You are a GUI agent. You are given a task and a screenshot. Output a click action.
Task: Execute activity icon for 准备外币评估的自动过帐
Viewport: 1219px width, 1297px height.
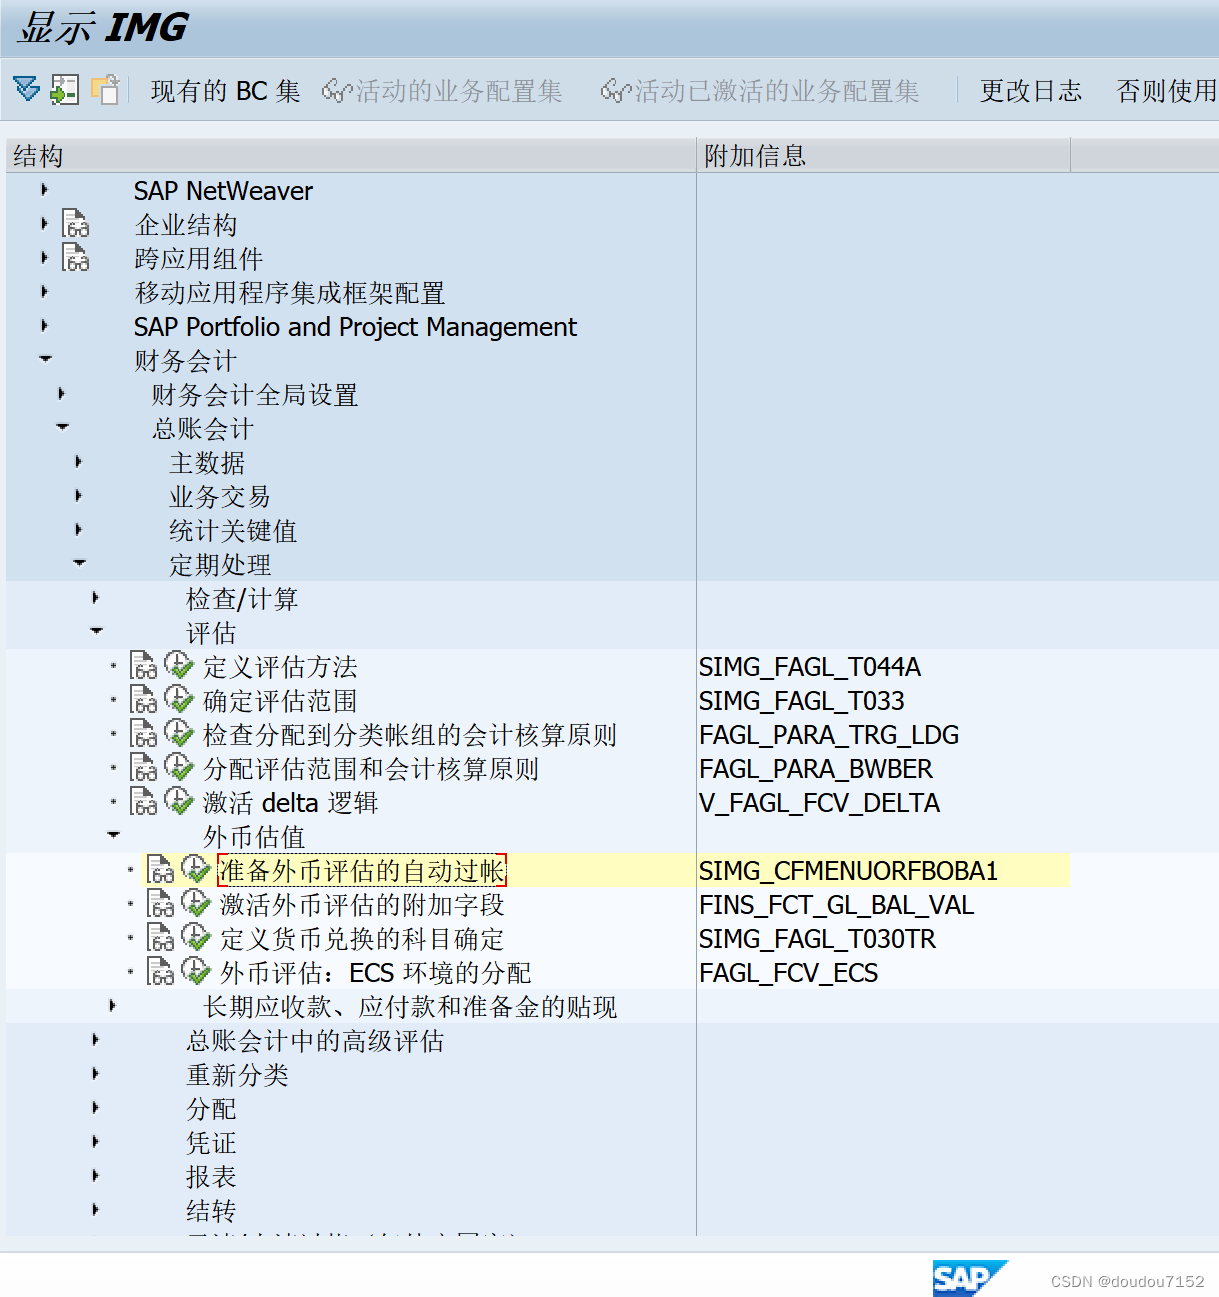[x=195, y=869]
